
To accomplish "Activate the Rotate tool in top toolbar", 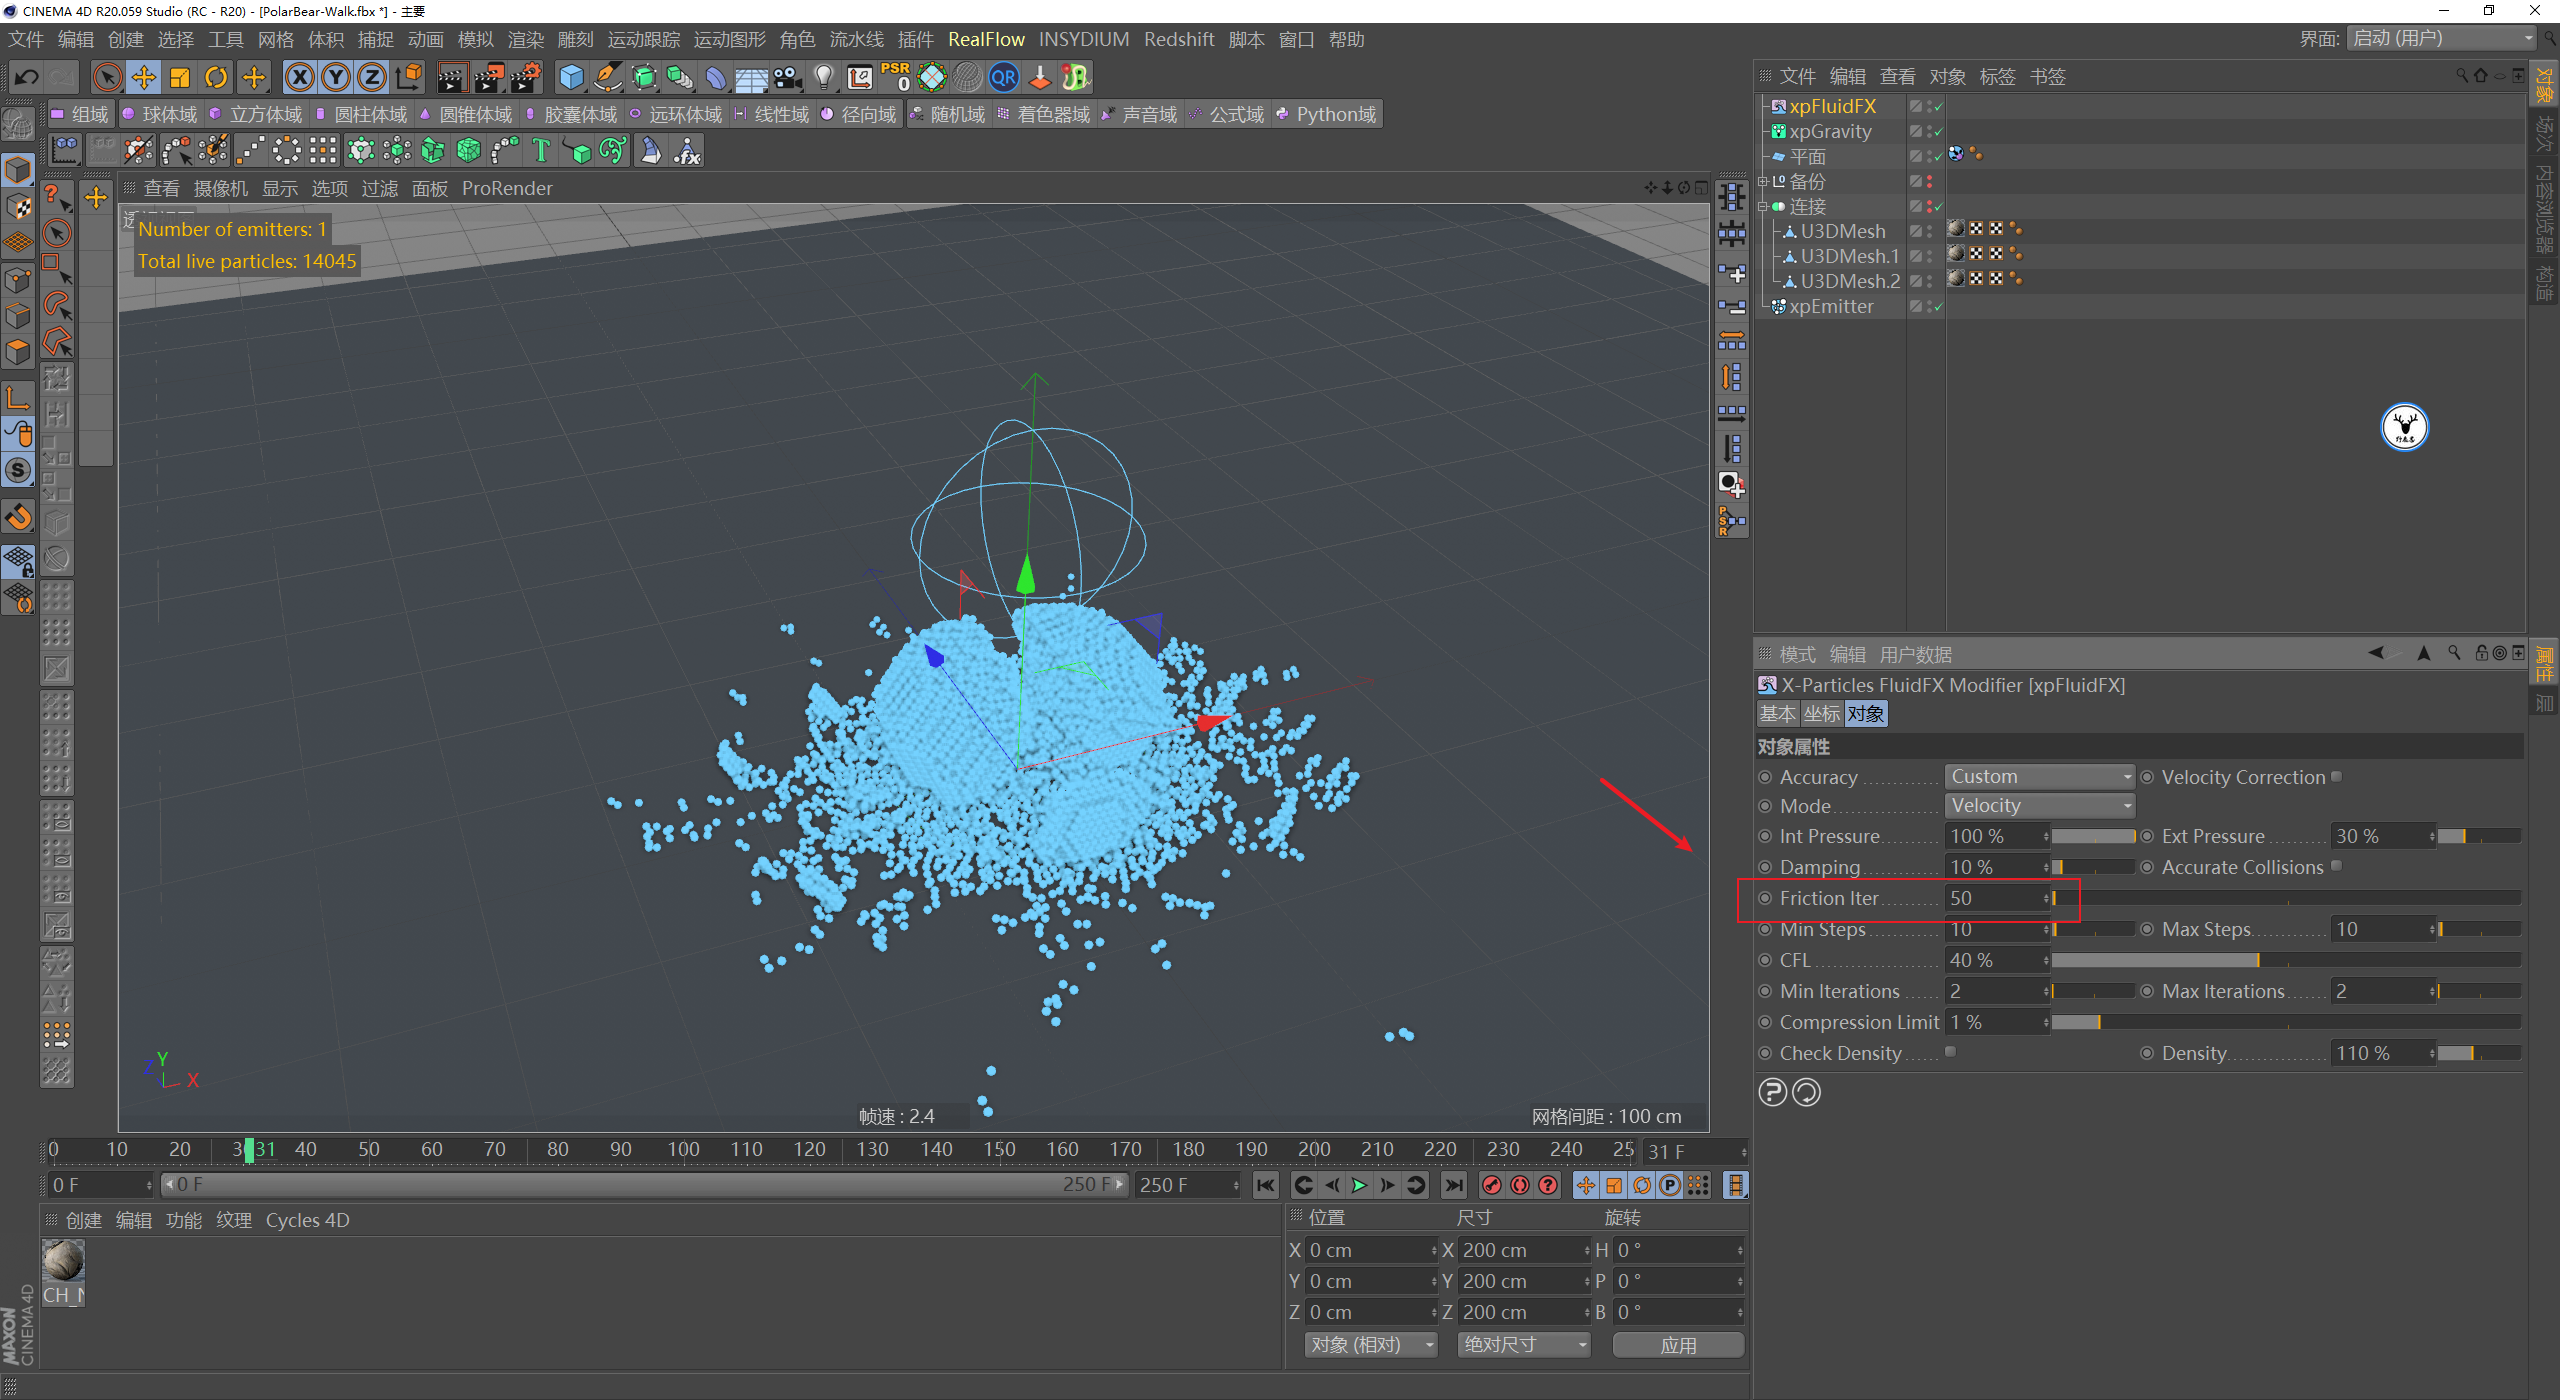I will pyautogui.click(x=216, y=77).
